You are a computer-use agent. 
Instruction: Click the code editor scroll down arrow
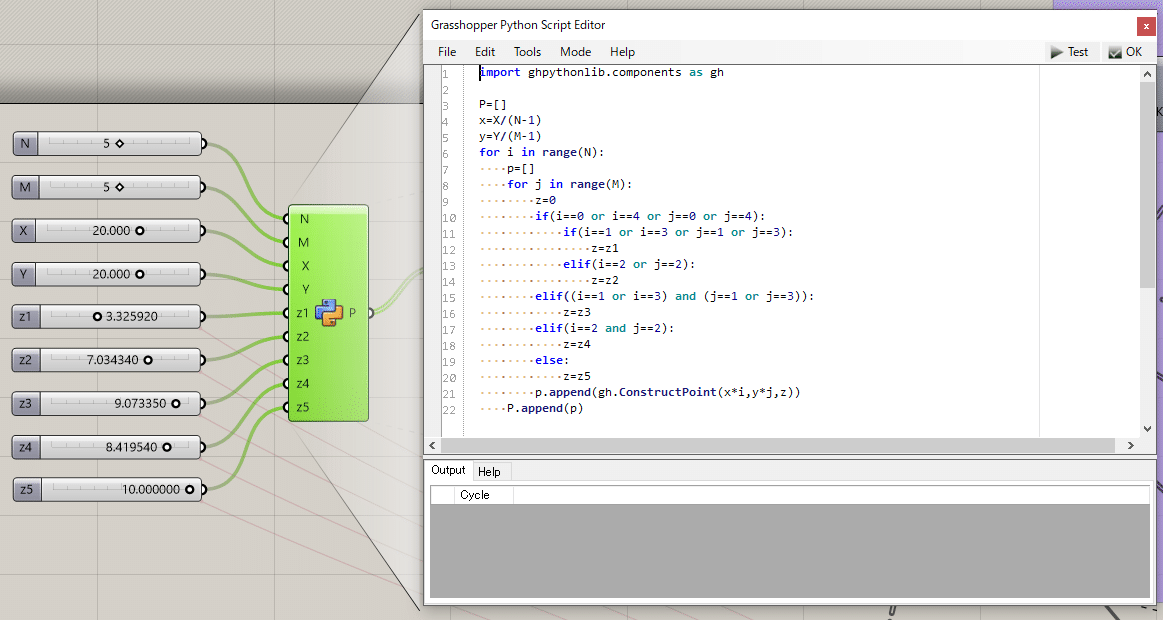pos(1147,429)
